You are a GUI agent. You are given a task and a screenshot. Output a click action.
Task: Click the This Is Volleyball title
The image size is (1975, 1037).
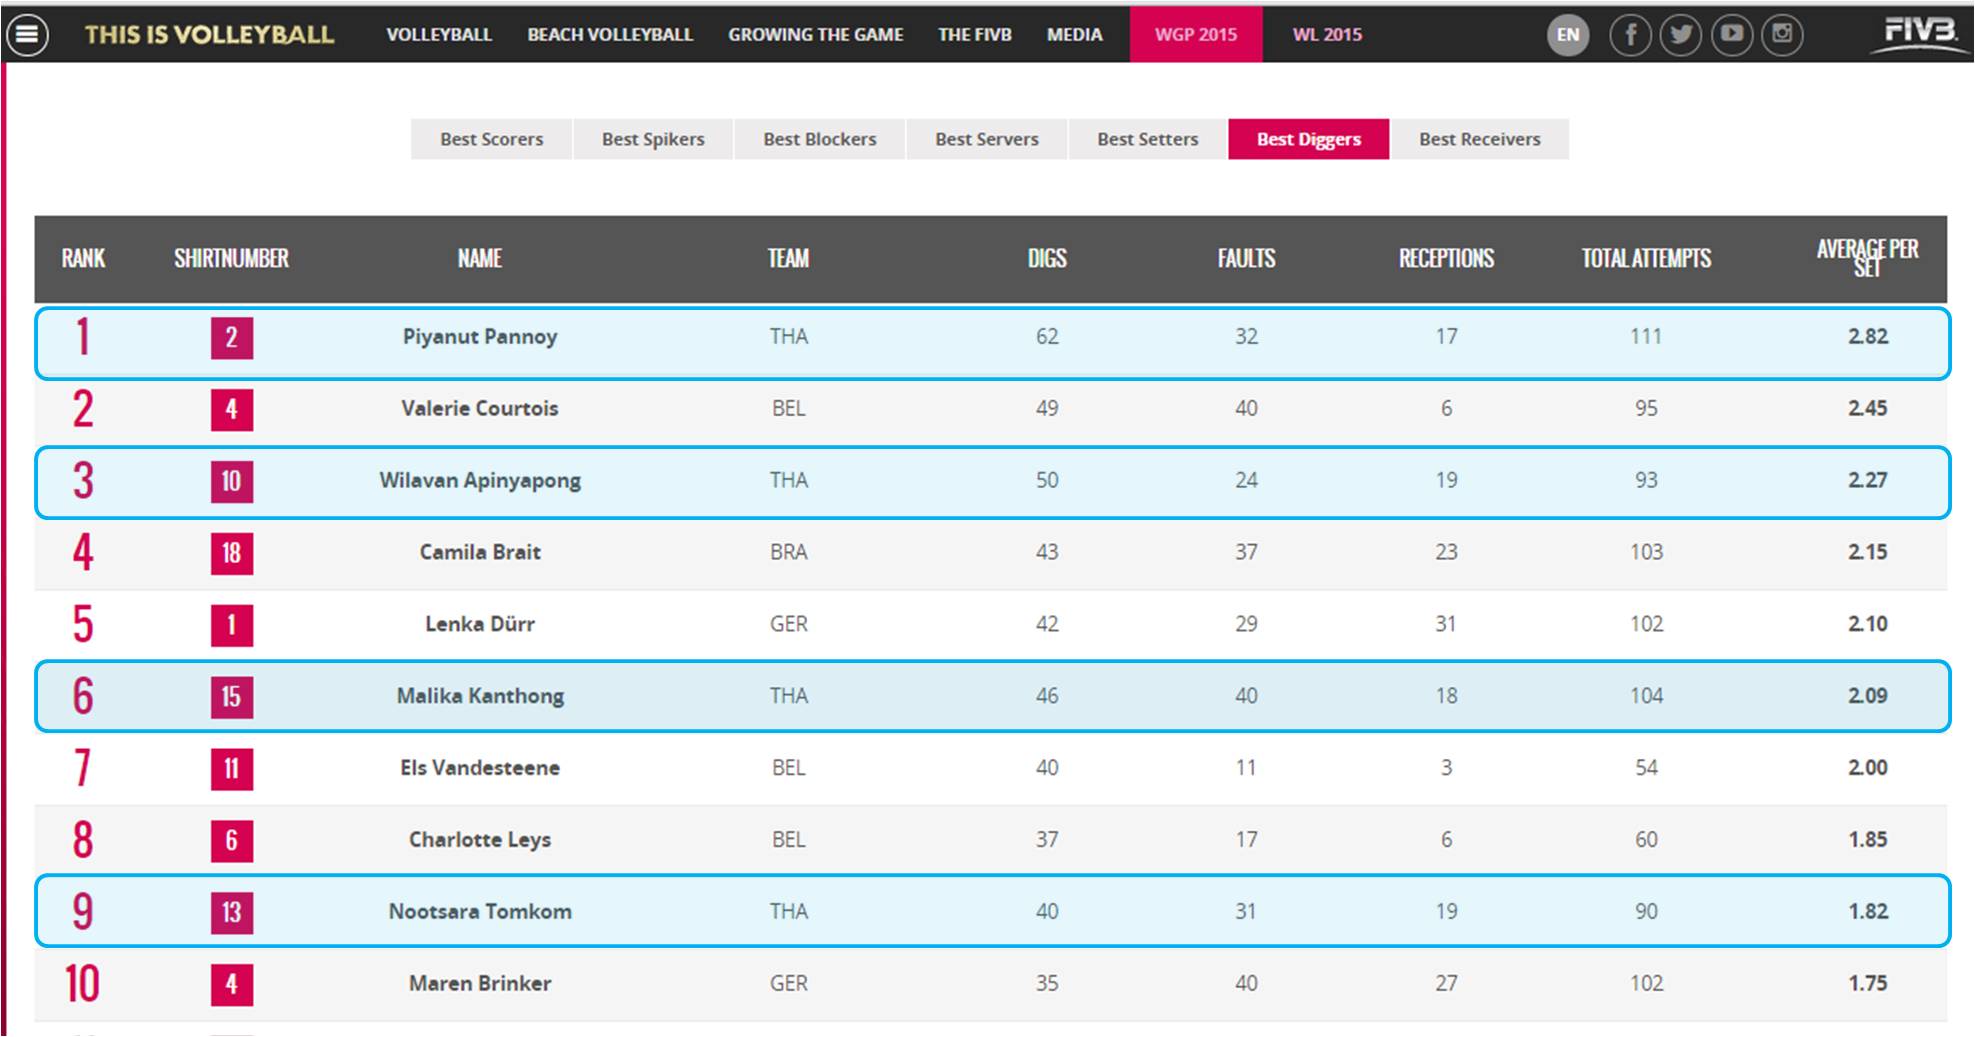click(x=209, y=35)
